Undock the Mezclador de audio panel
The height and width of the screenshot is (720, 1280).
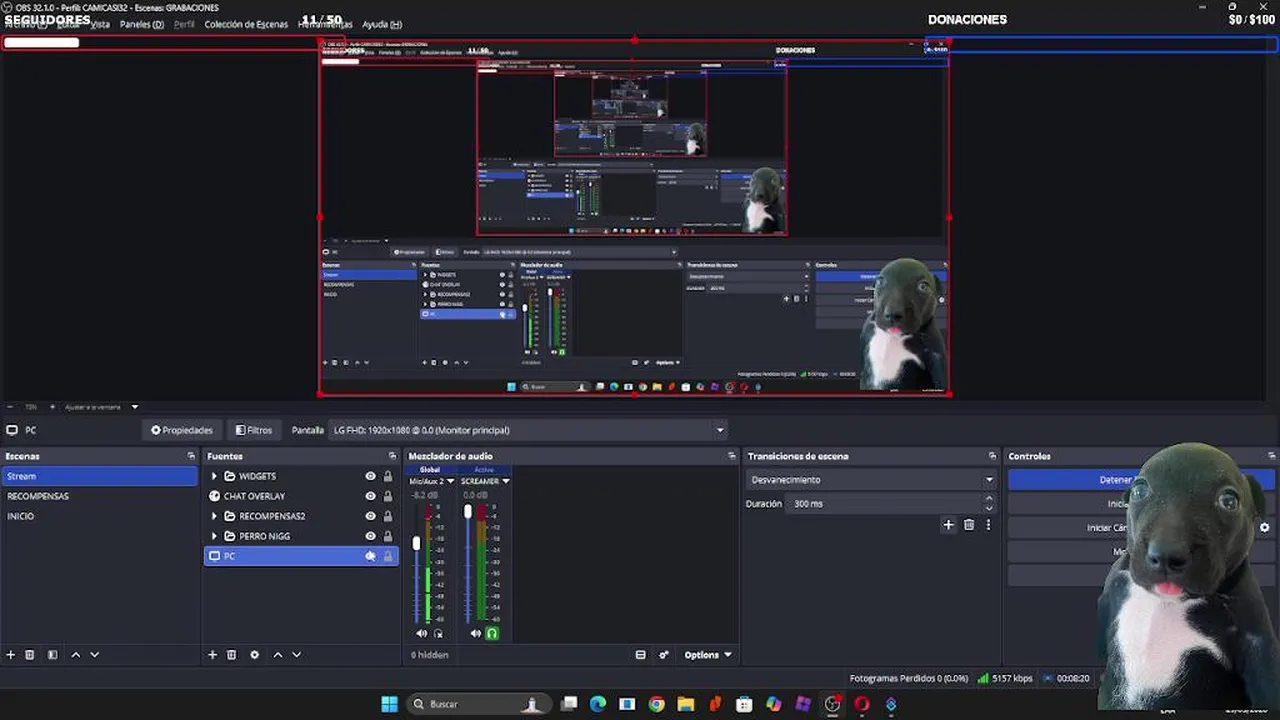[x=732, y=456]
